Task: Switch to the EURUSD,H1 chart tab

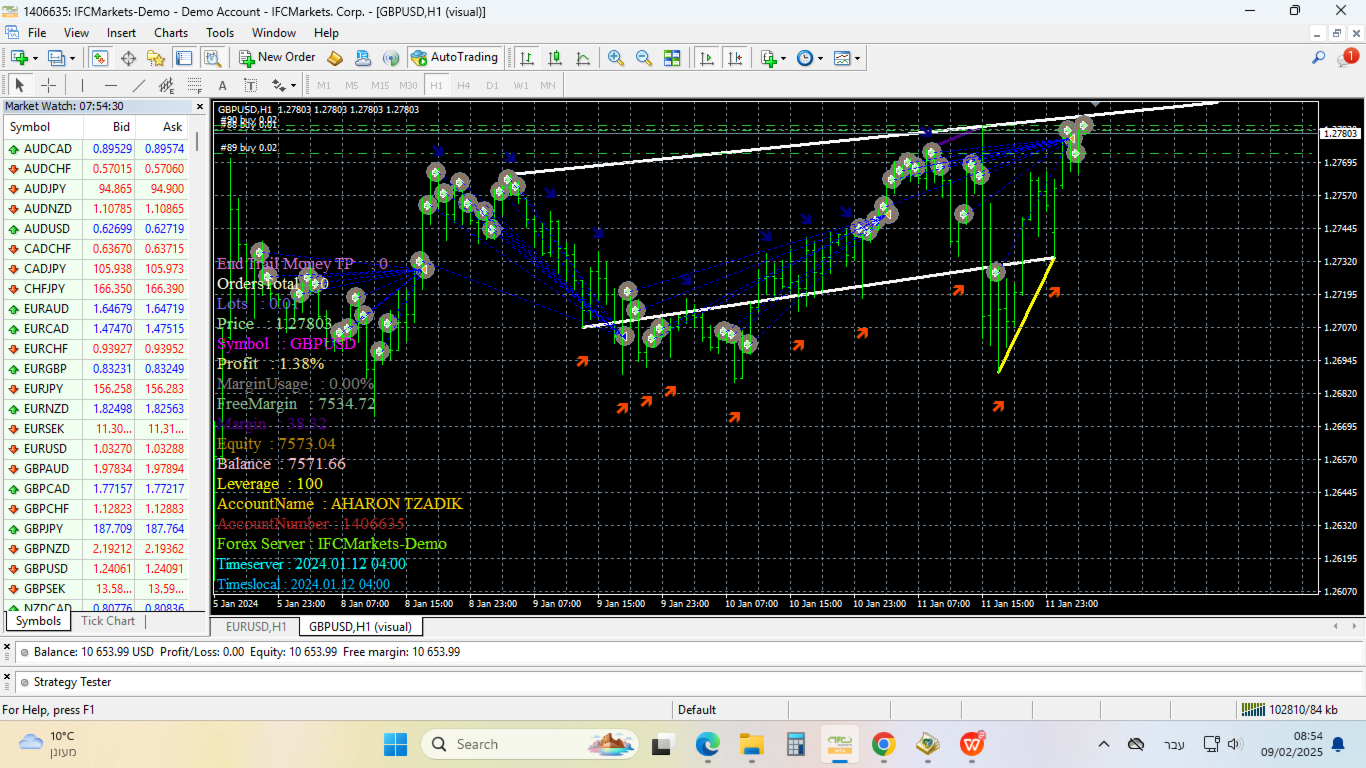Action: pyautogui.click(x=256, y=626)
